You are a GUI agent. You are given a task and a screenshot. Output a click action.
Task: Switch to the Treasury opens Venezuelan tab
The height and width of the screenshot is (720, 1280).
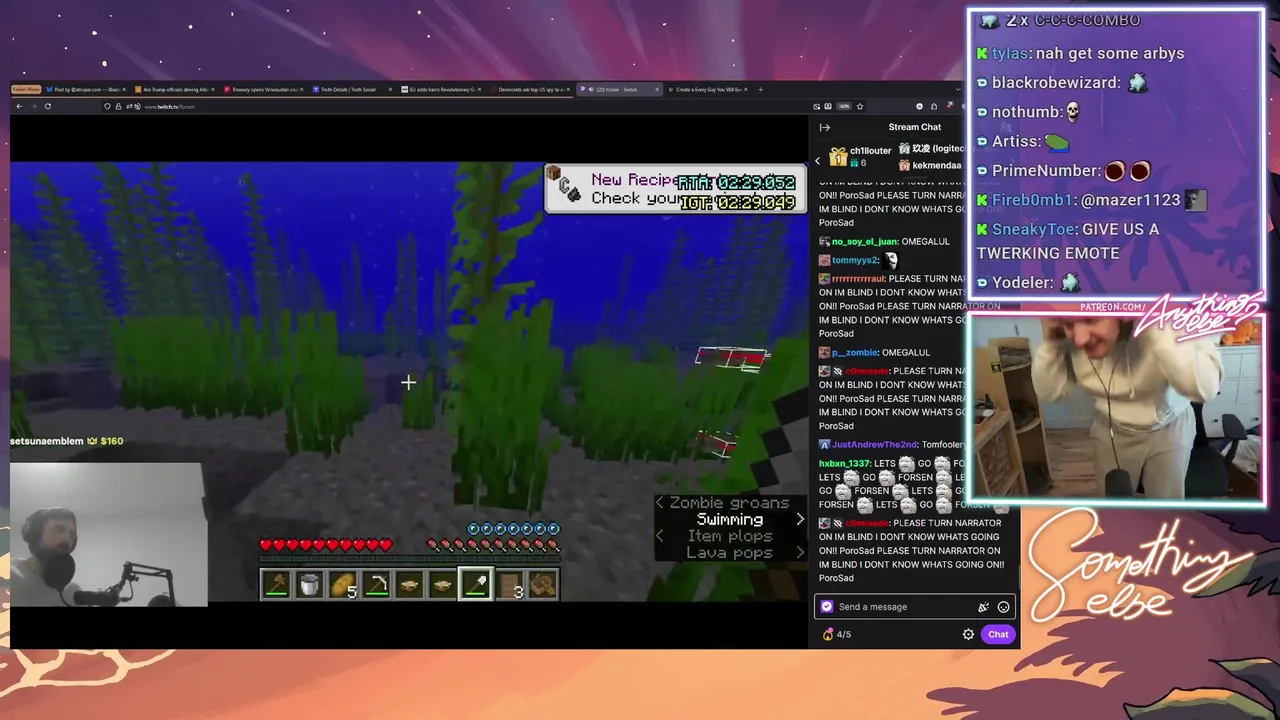coord(264,89)
